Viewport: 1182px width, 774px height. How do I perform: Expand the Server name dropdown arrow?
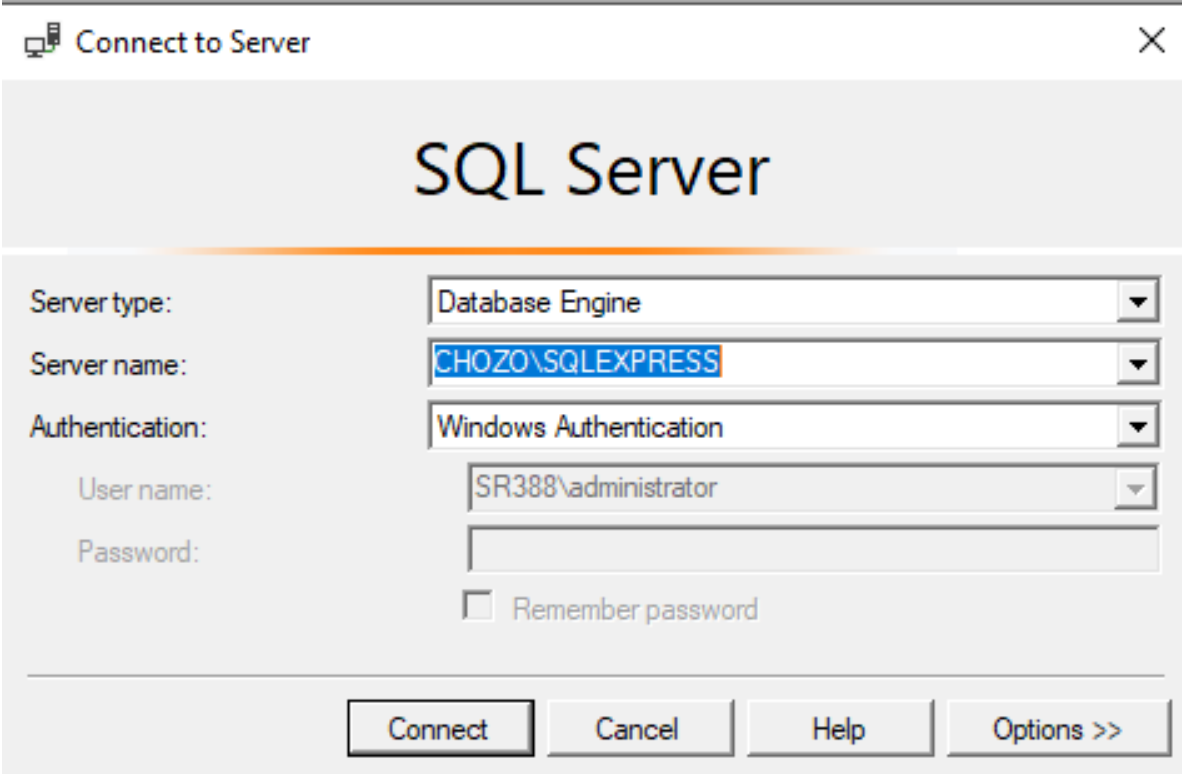[x=1135, y=364]
